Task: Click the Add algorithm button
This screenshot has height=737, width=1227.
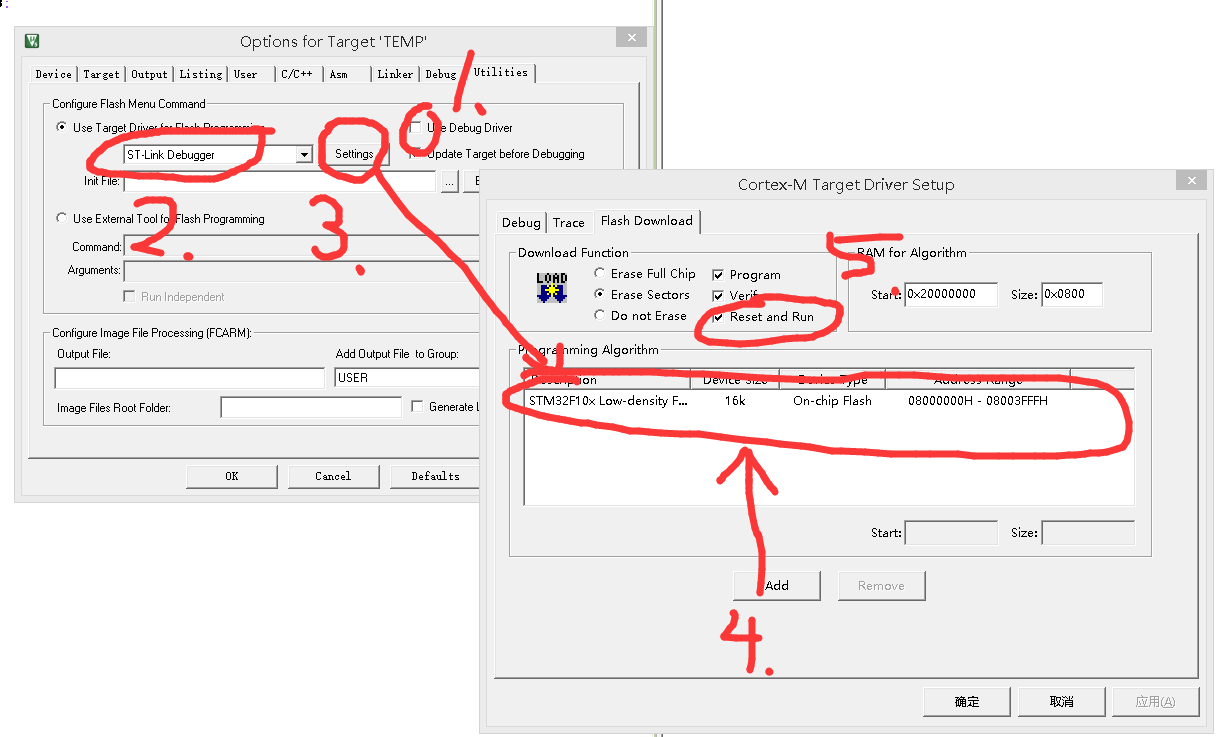Action: click(x=777, y=586)
